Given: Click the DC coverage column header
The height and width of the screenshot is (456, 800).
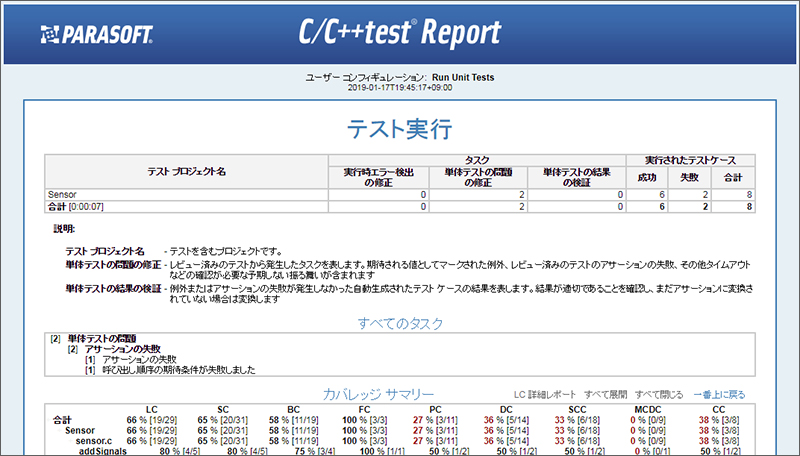Looking at the screenshot, I should (x=506, y=410).
